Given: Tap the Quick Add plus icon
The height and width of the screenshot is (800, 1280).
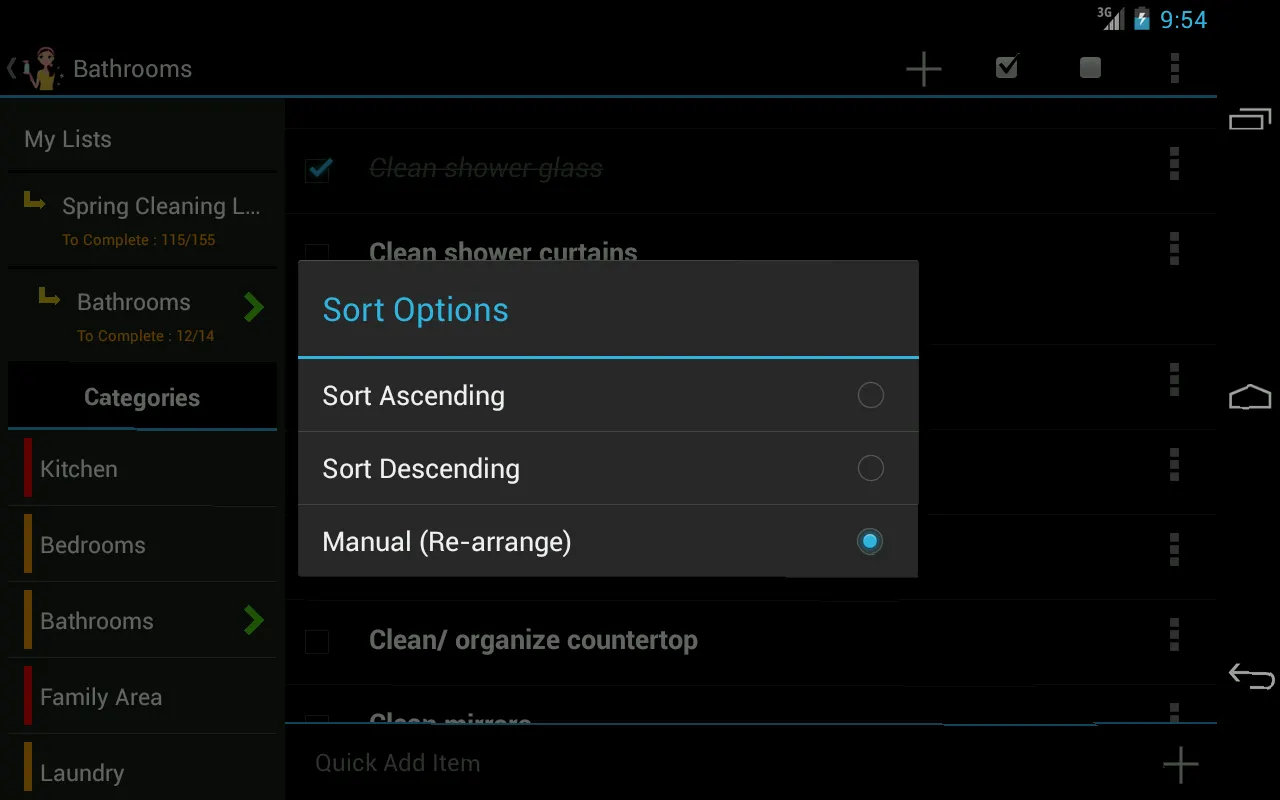Looking at the screenshot, I should [1180, 764].
